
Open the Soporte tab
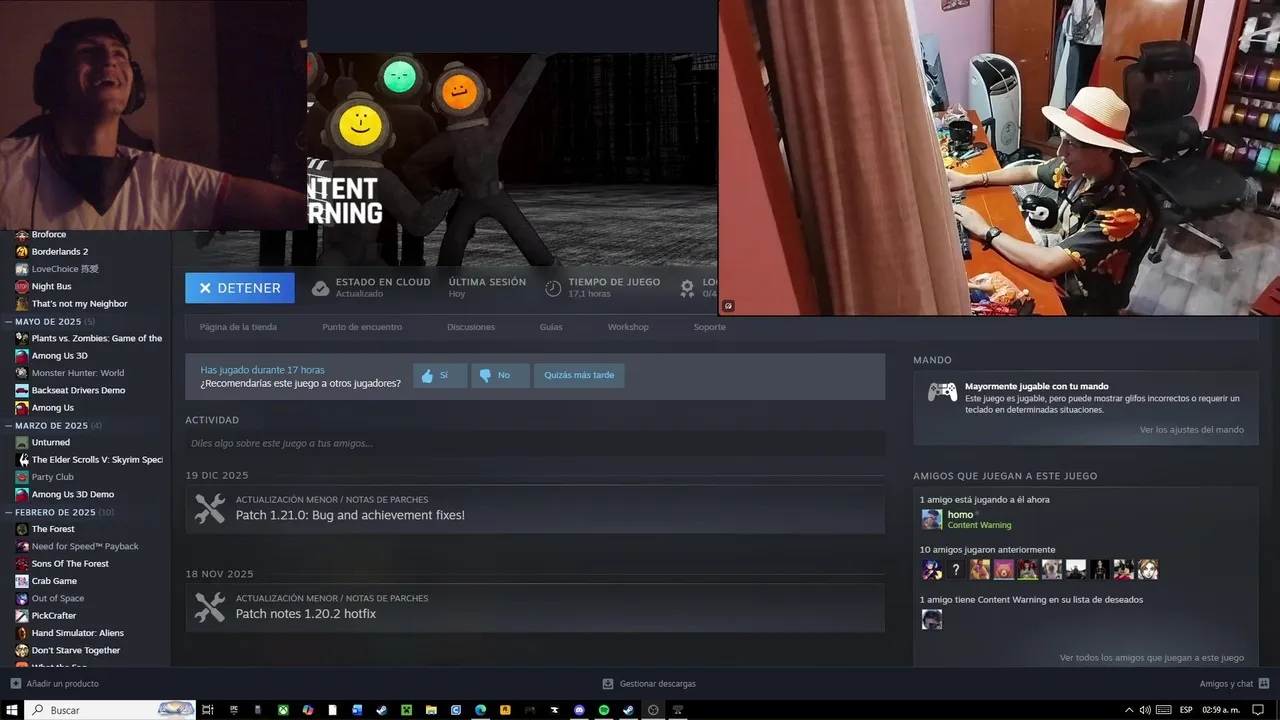pos(710,327)
